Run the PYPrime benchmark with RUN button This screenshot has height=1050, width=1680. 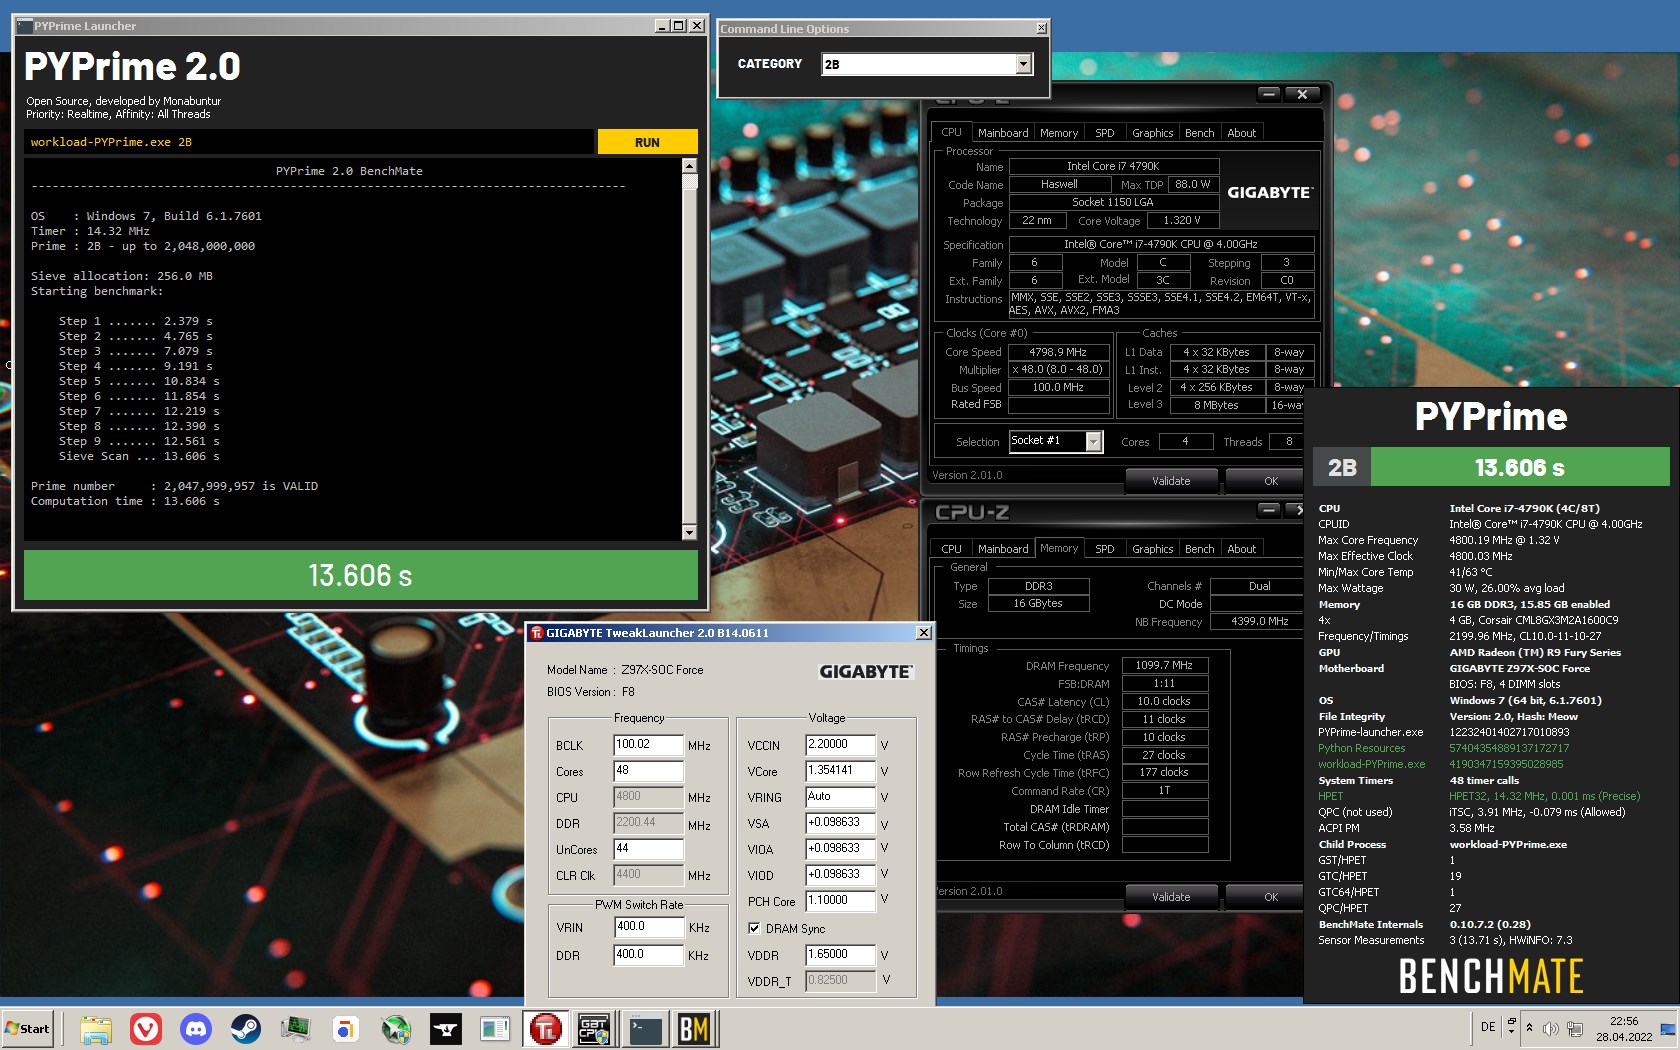[647, 142]
